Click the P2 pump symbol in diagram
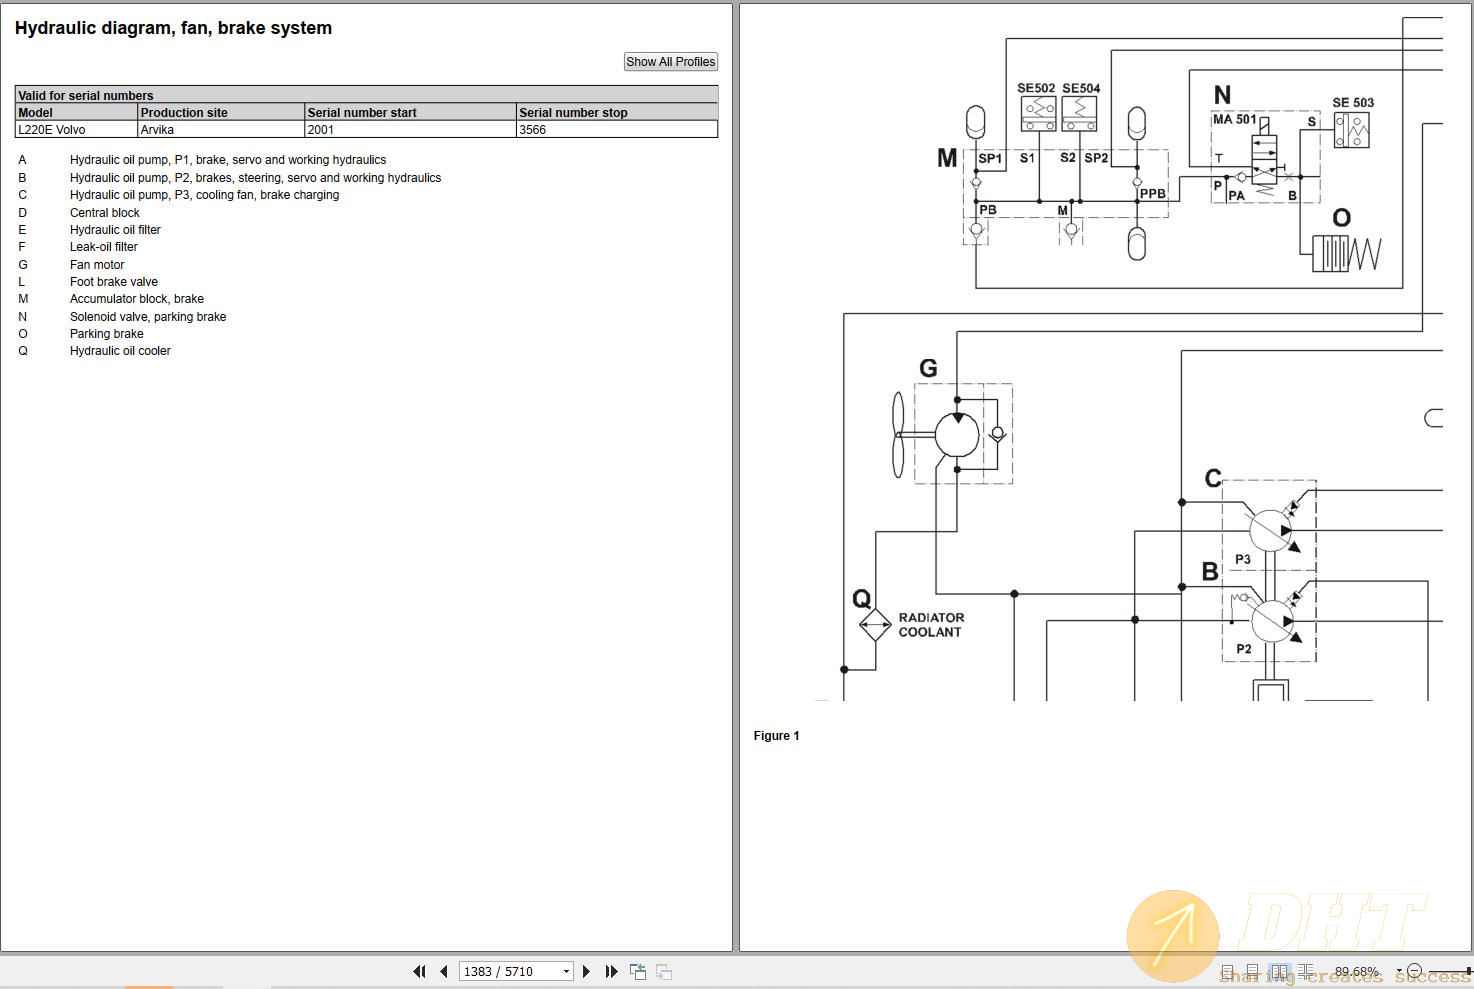The image size is (1474, 989). point(1271,621)
